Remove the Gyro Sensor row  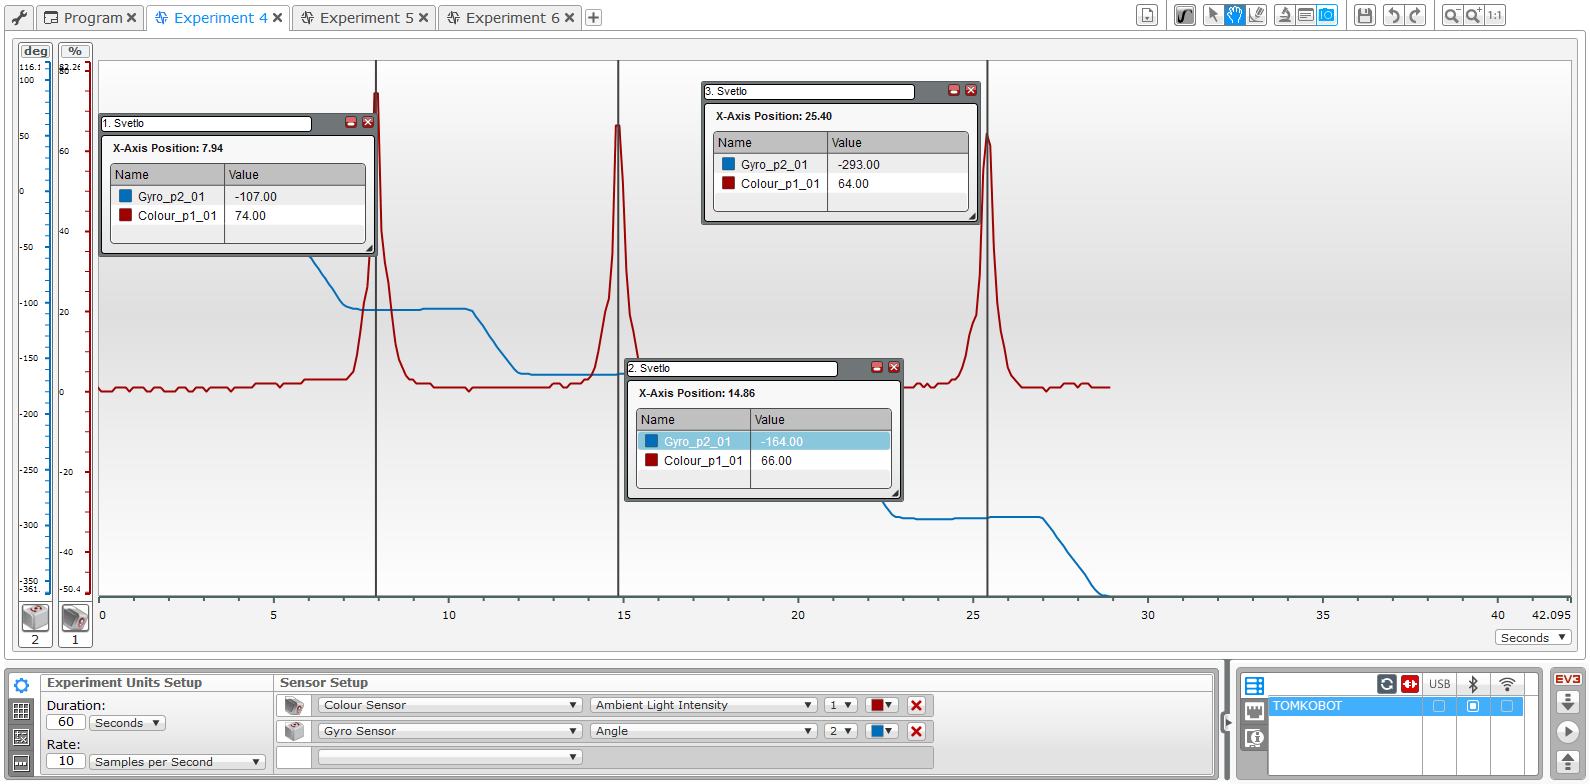pyautogui.click(x=916, y=731)
